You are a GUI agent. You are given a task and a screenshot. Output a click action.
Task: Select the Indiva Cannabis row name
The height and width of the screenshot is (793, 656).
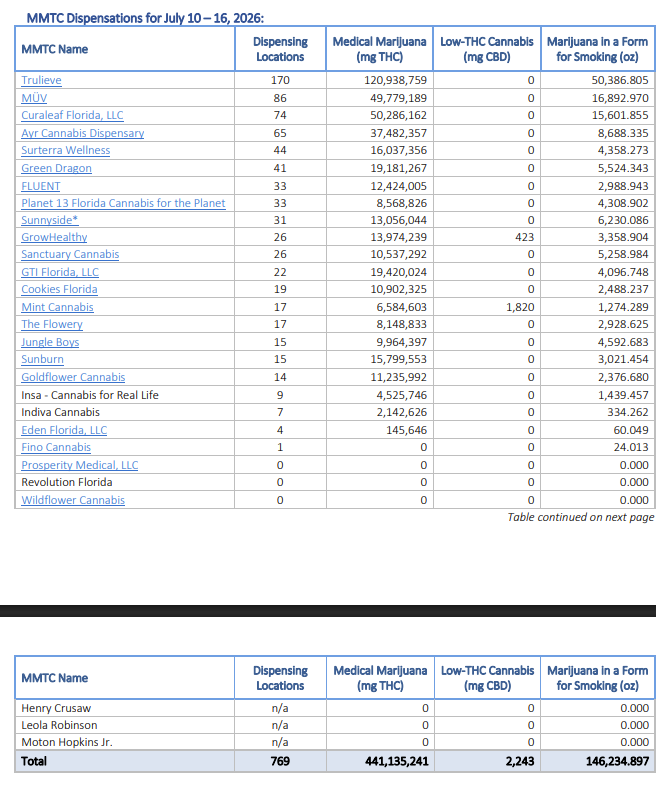(x=60, y=412)
